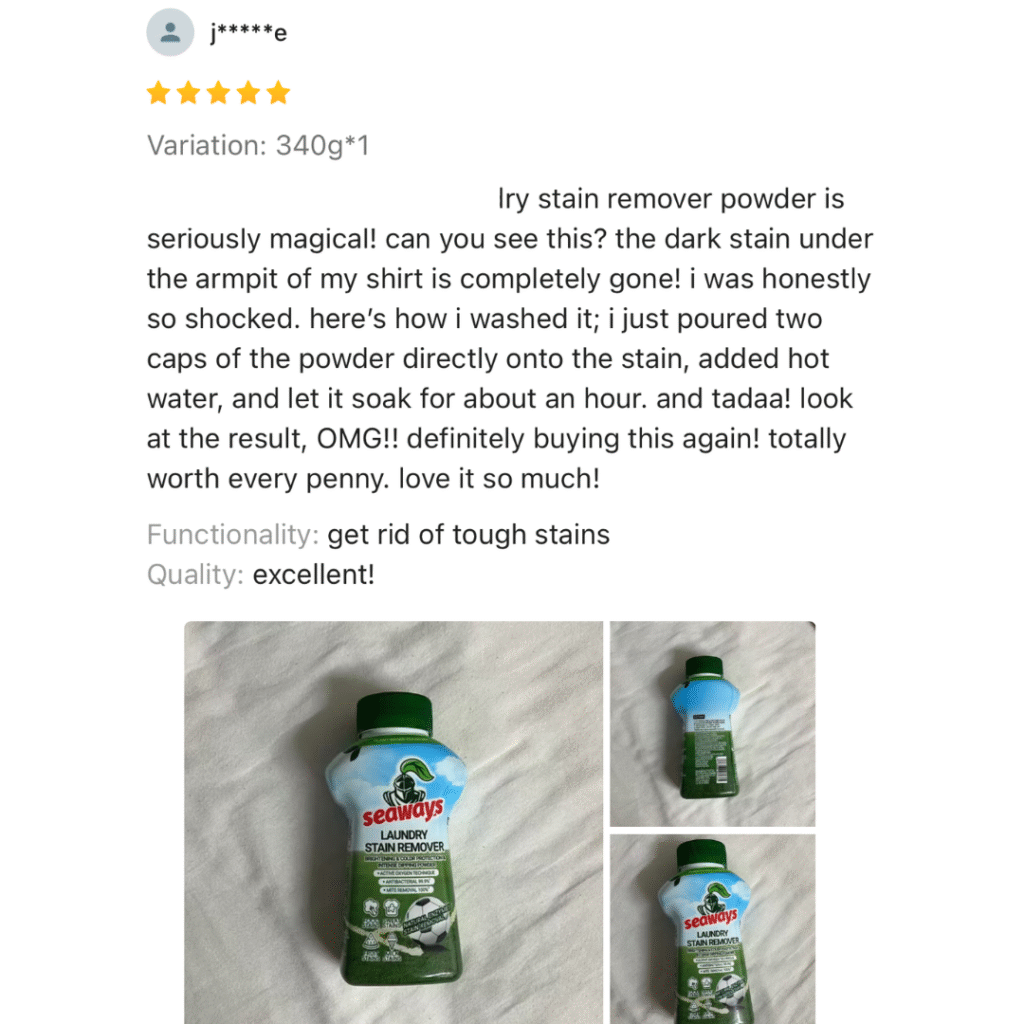1024x1024 pixels.
Task: Open the large front-view bottle photo
Action: point(394,822)
